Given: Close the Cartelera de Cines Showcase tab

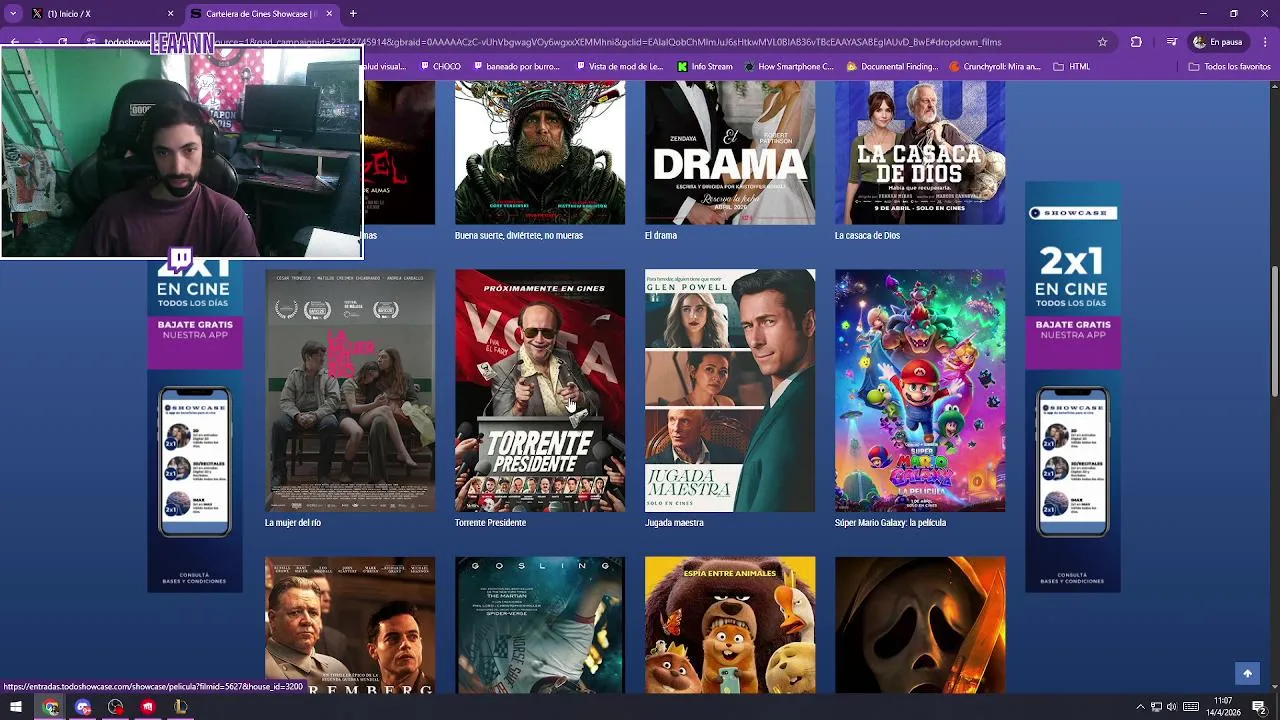Looking at the screenshot, I should click(x=329, y=14).
